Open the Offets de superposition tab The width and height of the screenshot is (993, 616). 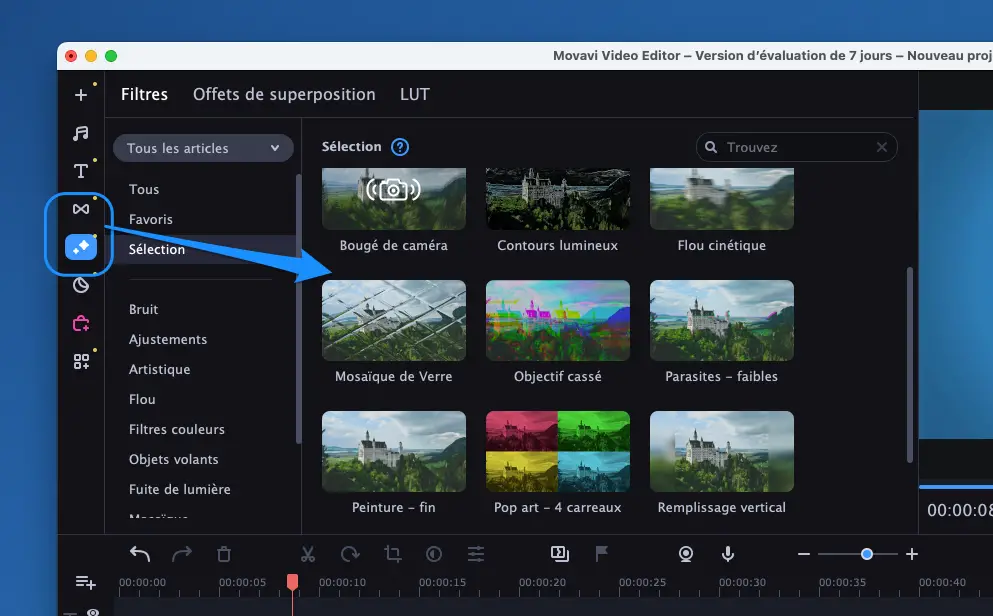[x=284, y=94]
